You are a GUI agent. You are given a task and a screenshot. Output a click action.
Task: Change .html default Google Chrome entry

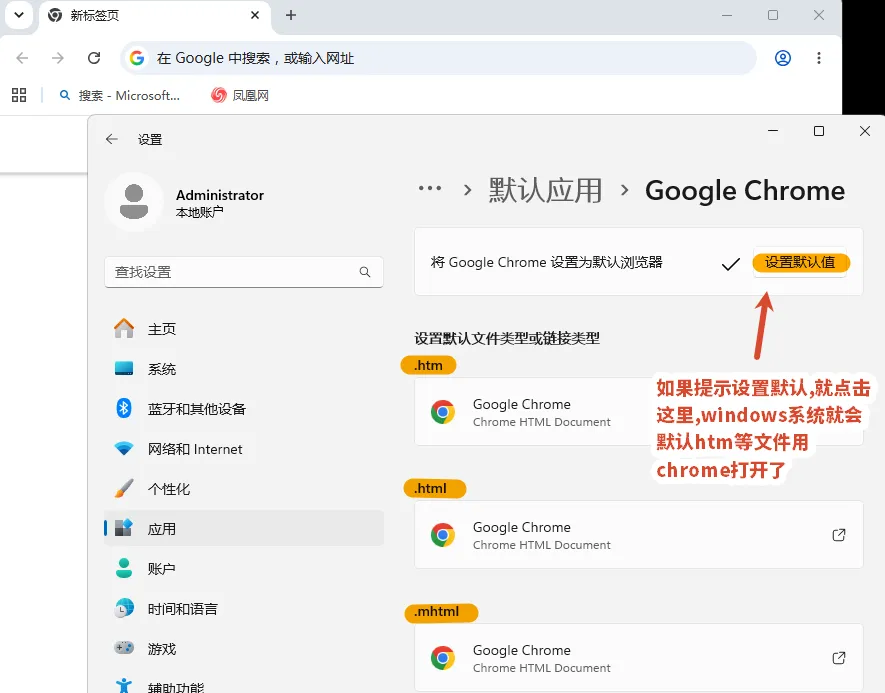[x=639, y=534]
